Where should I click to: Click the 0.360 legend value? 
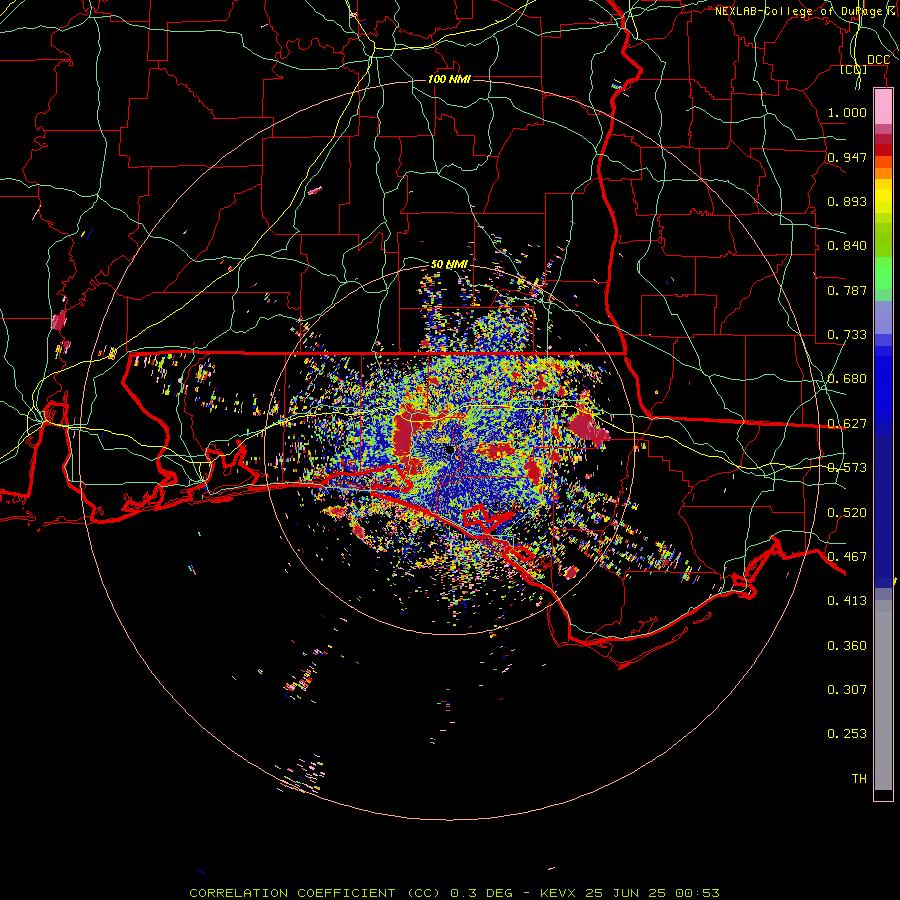pyautogui.click(x=847, y=646)
